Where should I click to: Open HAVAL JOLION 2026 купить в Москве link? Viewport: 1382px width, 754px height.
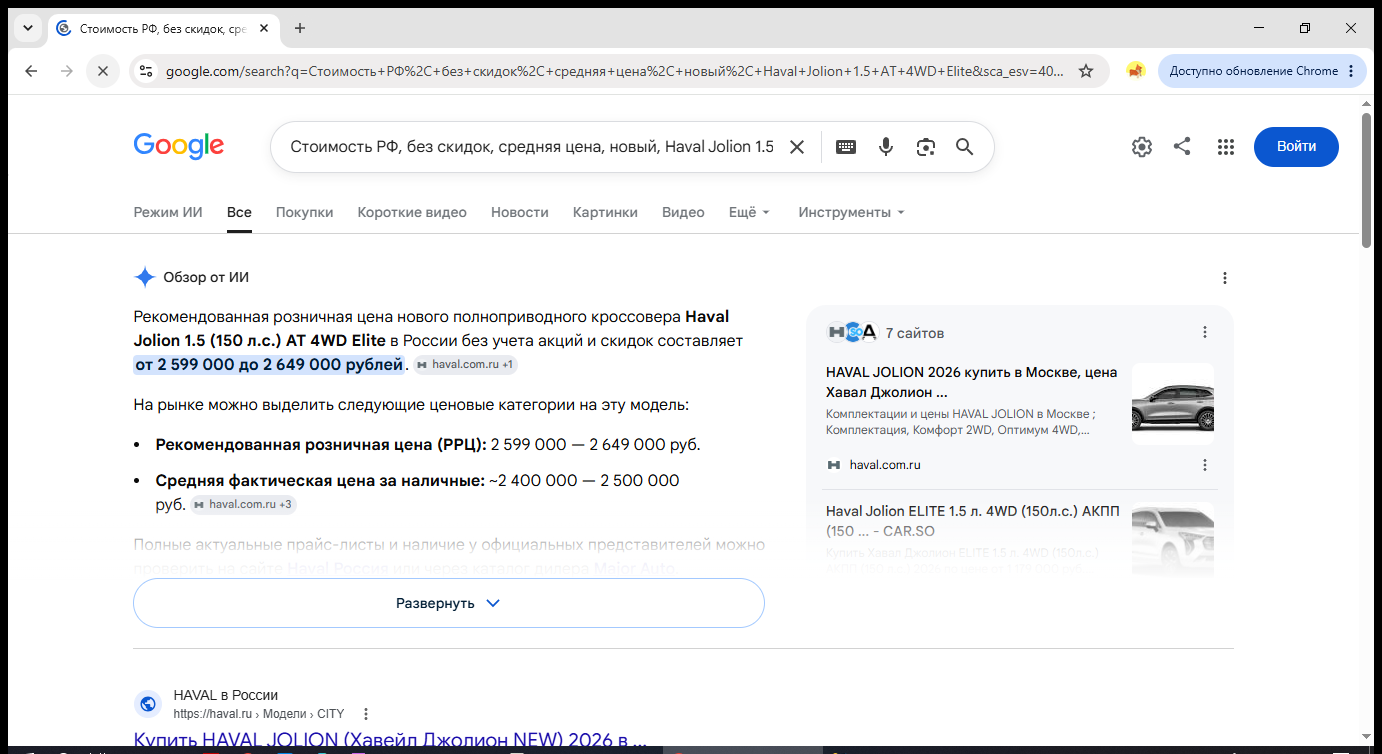tap(971, 382)
